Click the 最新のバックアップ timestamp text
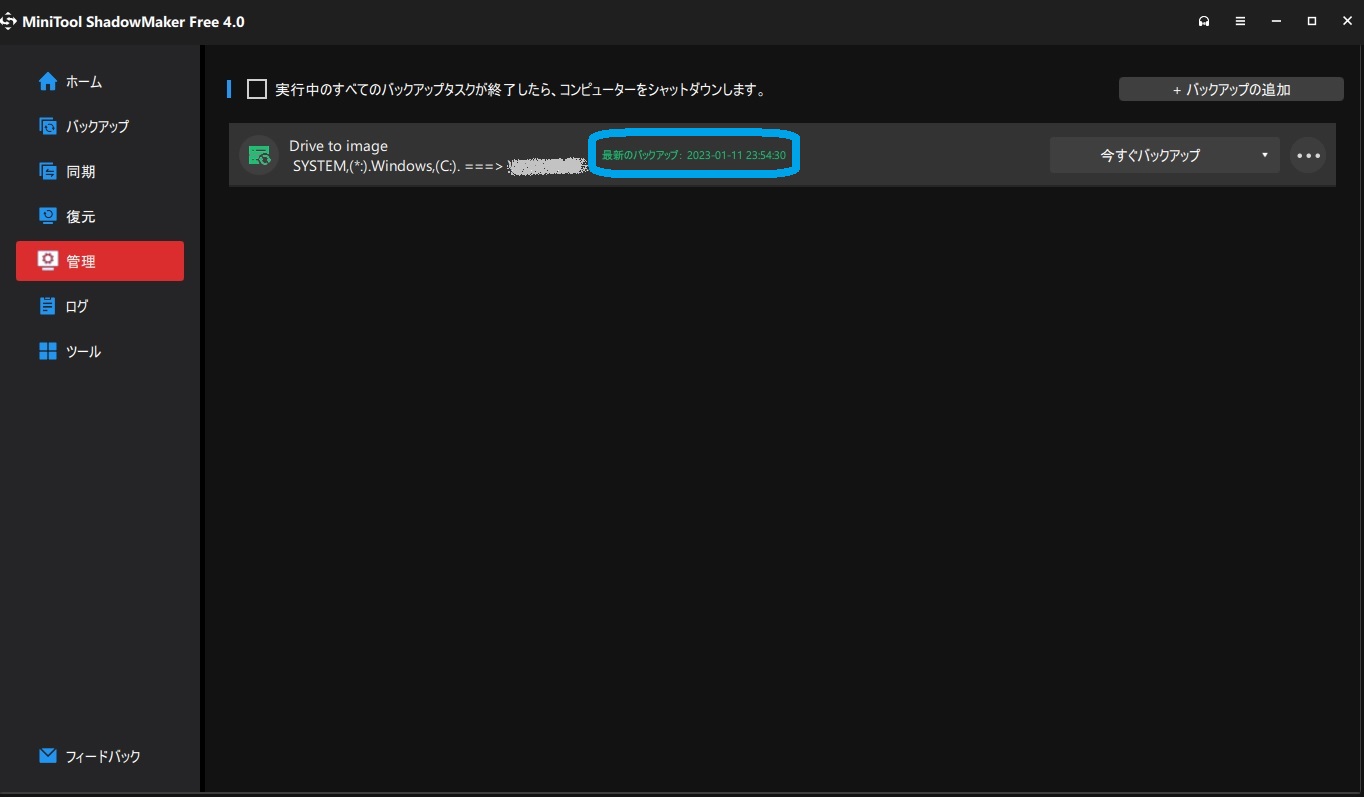Screen dimensions: 1364x797 (694, 155)
